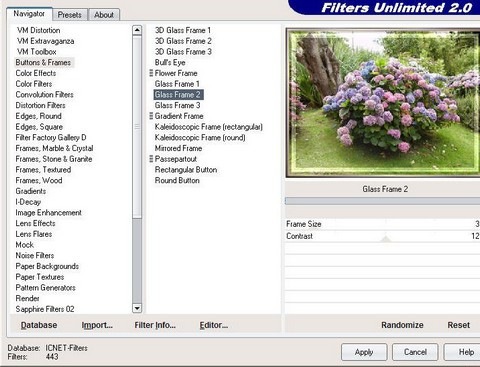
Task: Select the Distortion Filters category
Action: (x=40, y=105)
